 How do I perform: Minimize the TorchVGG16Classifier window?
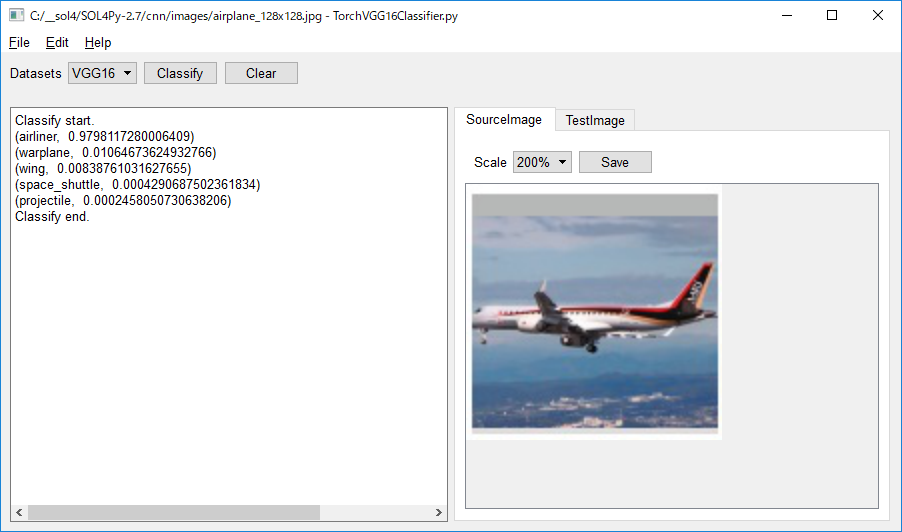[x=787, y=16]
